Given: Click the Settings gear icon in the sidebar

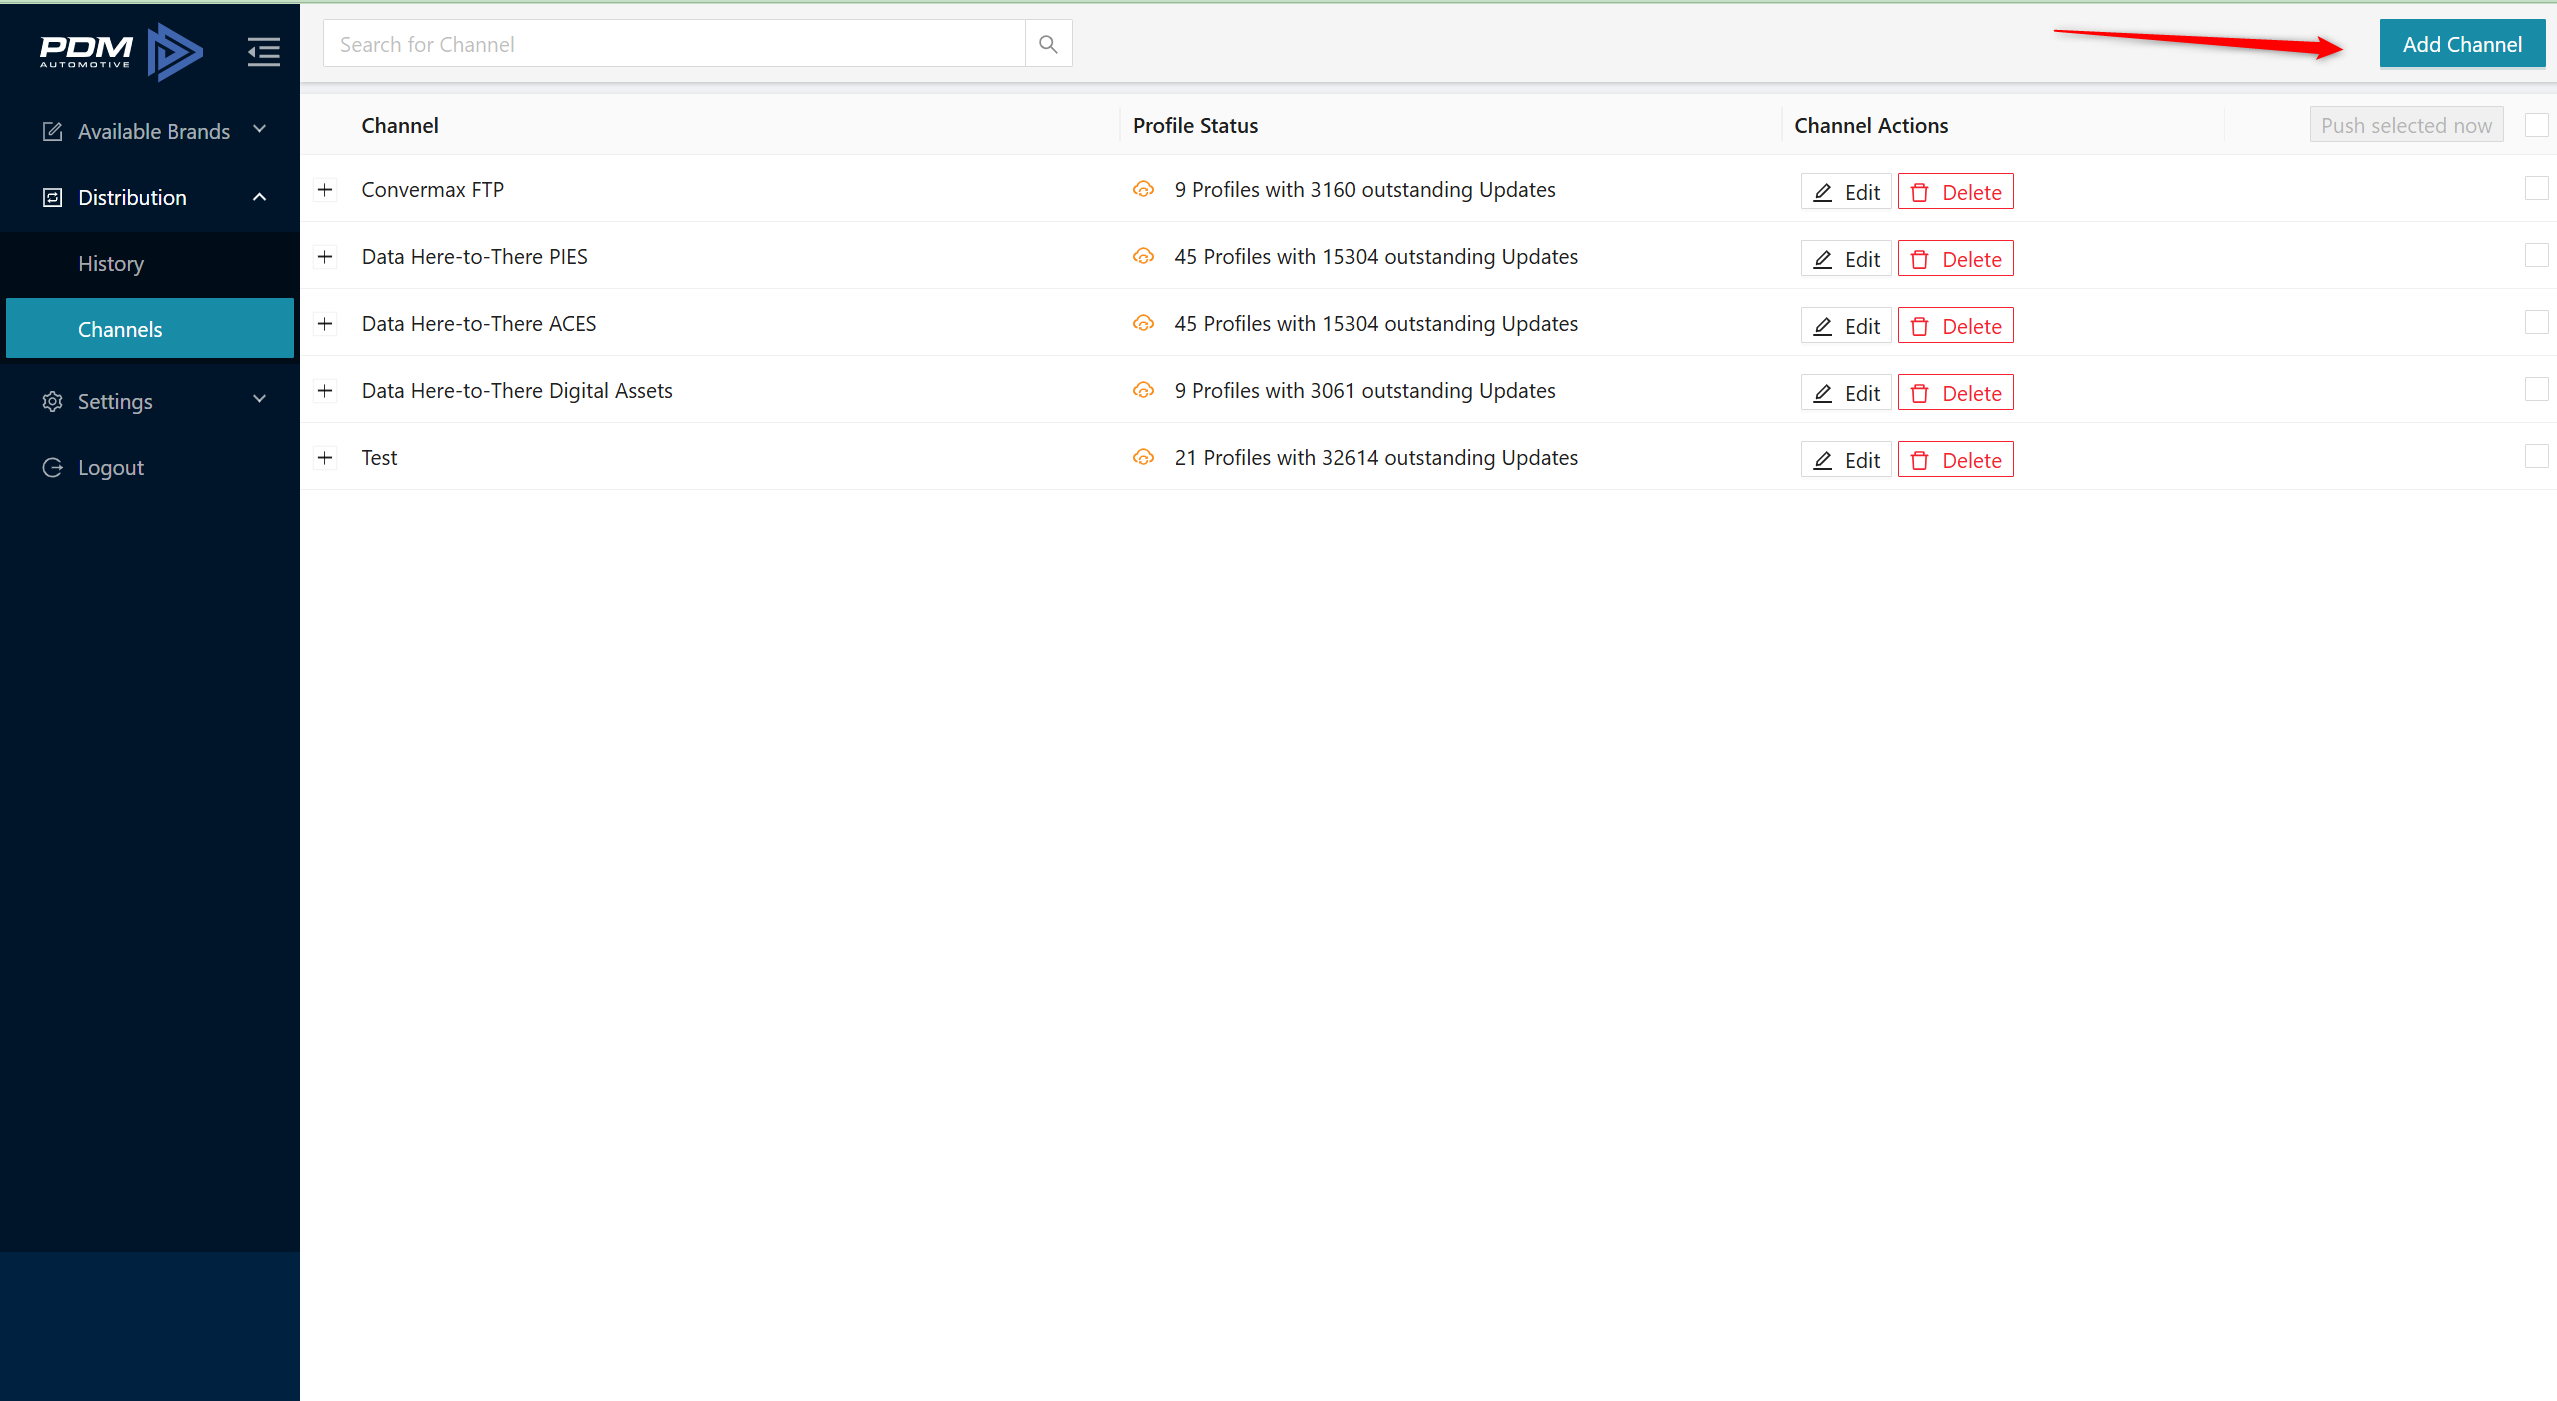Looking at the screenshot, I should coord(52,401).
